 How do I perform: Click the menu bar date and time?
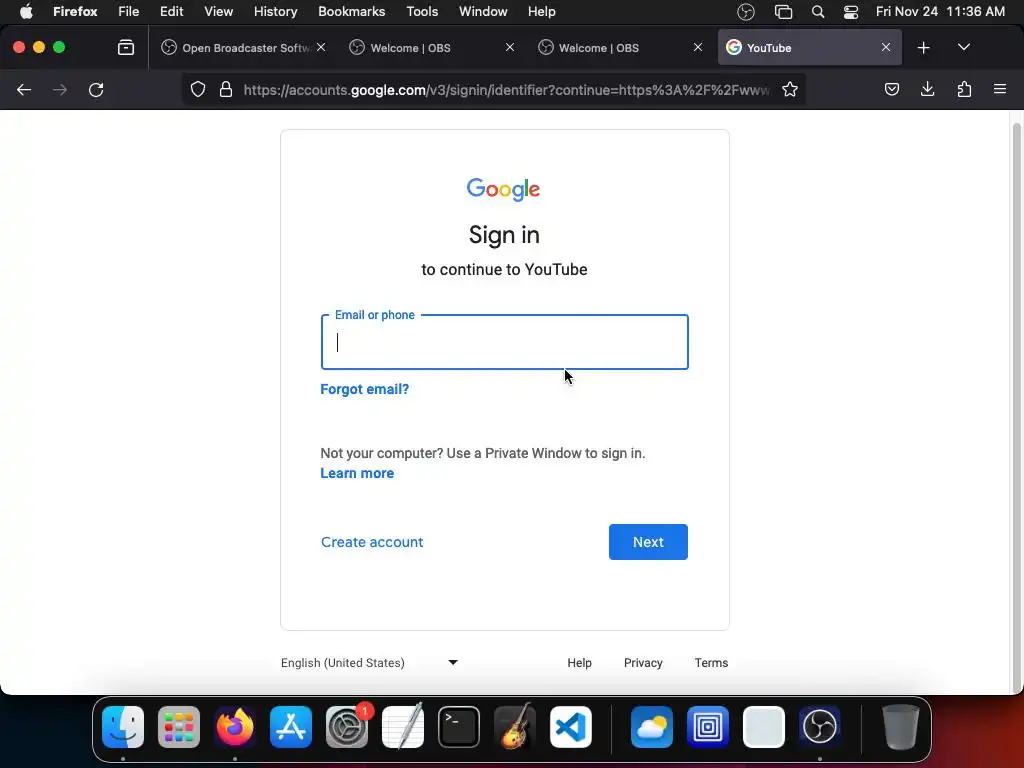point(940,12)
